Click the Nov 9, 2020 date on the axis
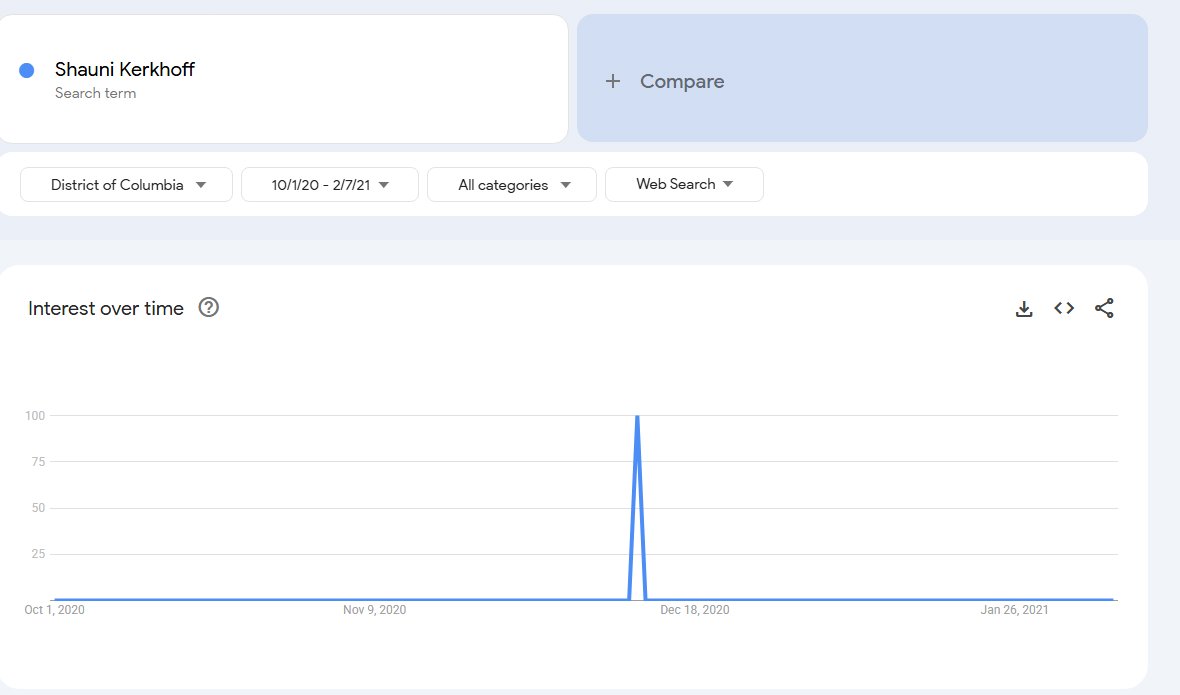This screenshot has width=1180, height=695. click(x=376, y=609)
